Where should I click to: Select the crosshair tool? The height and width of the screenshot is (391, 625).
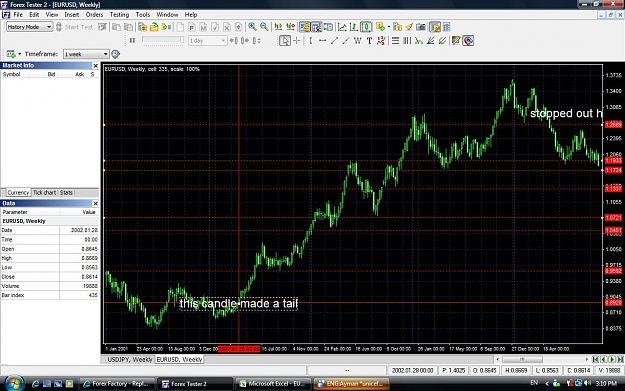coord(297,41)
